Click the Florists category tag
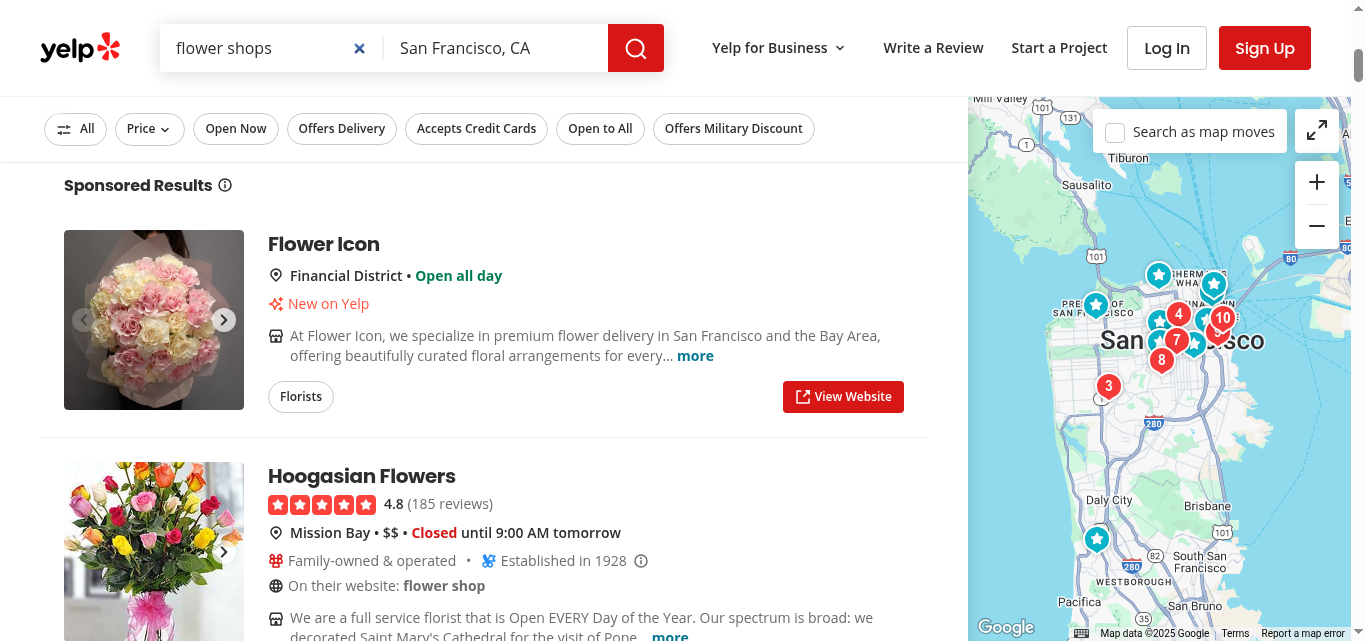Image resolution: width=1366 pixels, height=641 pixels. click(301, 397)
